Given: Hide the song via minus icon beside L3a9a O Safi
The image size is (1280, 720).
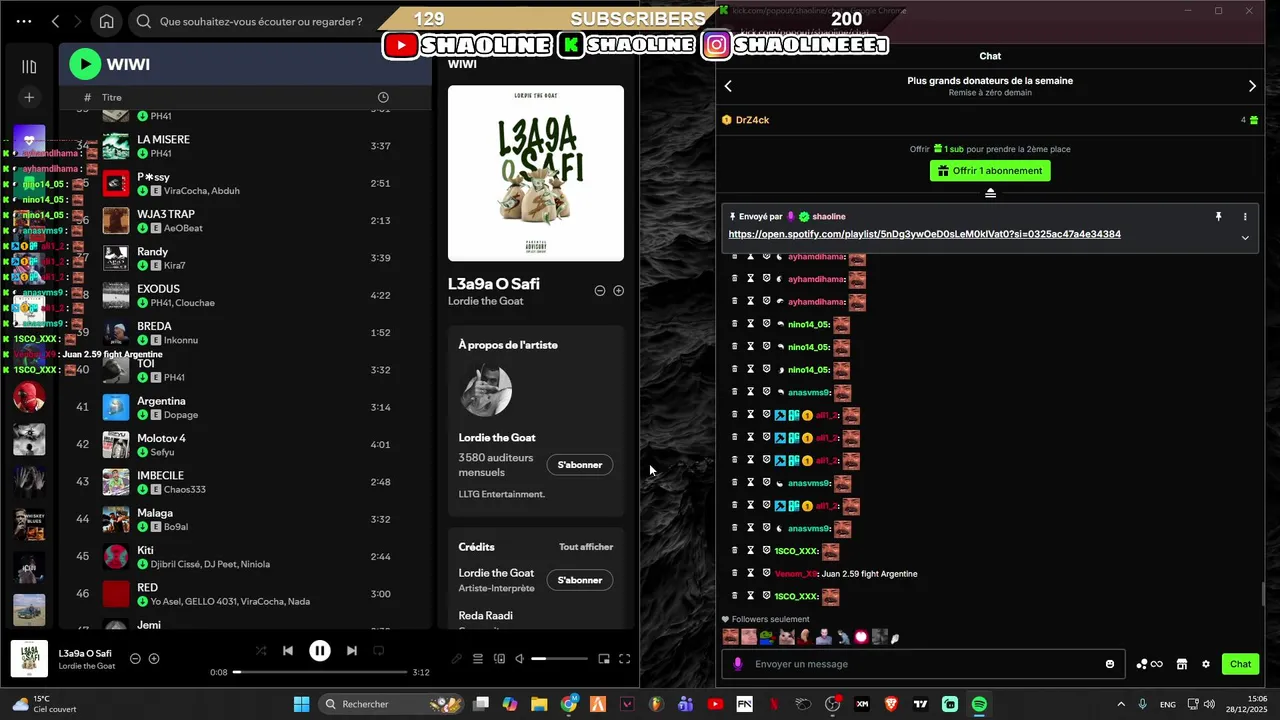Looking at the screenshot, I should pos(600,291).
